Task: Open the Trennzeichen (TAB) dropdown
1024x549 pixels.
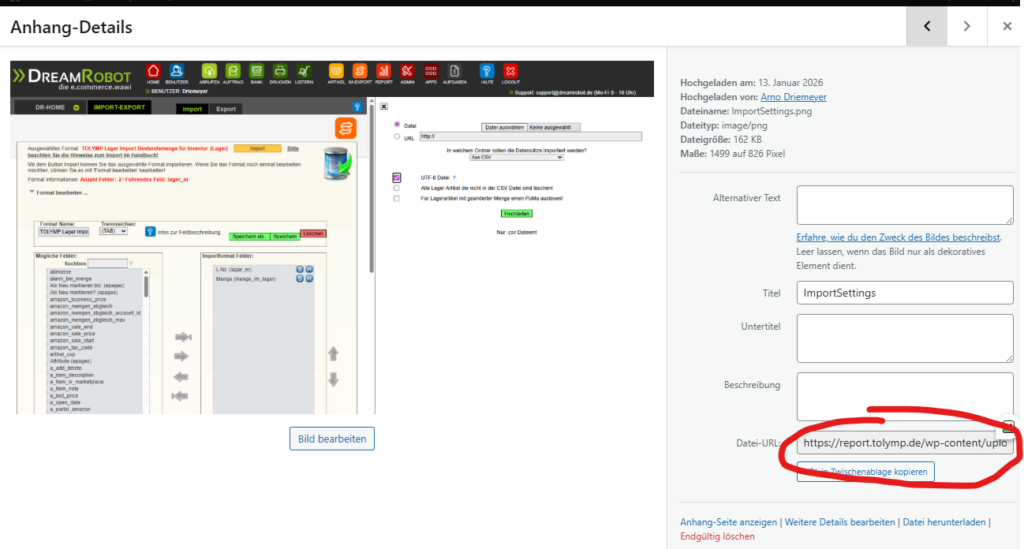Action: [x=114, y=231]
